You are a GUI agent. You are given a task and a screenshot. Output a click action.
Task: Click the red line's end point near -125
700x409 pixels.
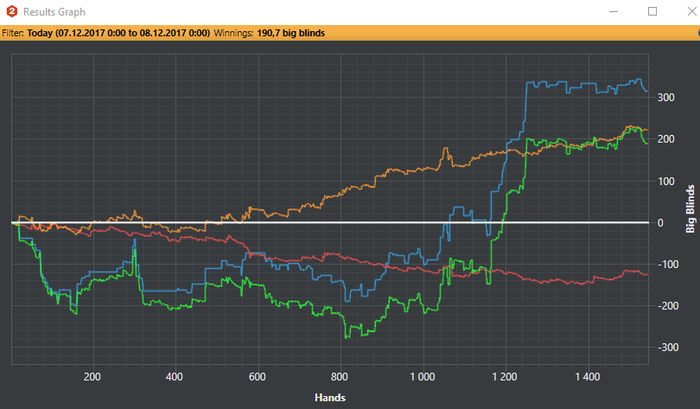(647, 275)
